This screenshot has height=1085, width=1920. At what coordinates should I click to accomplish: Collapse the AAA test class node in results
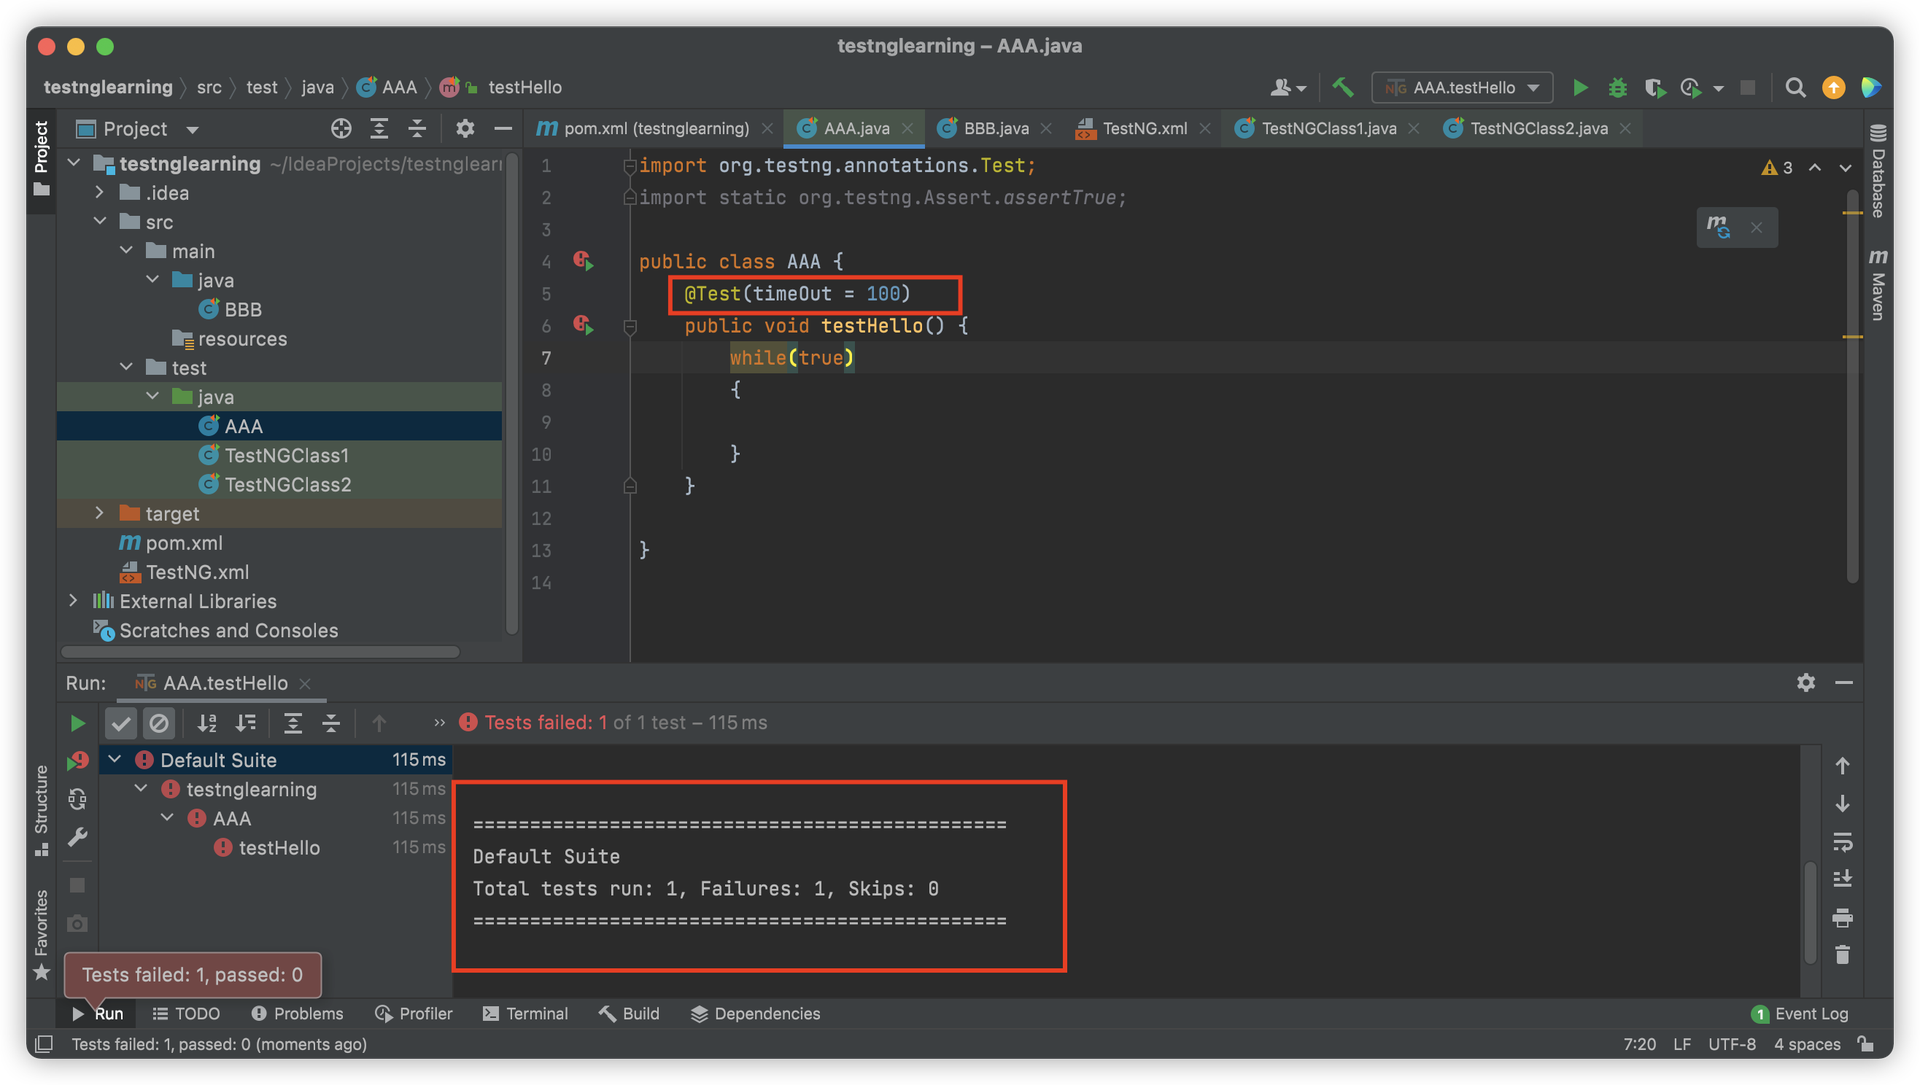click(168, 818)
